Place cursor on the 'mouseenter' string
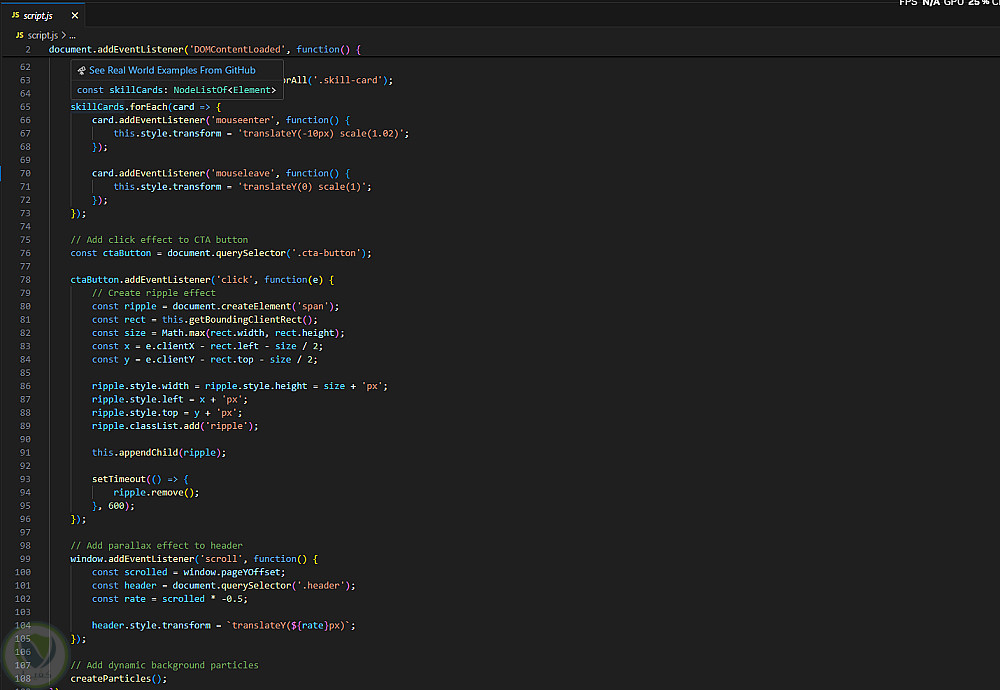Screen dimensions: 1000x690 click(x=243, y=120)
